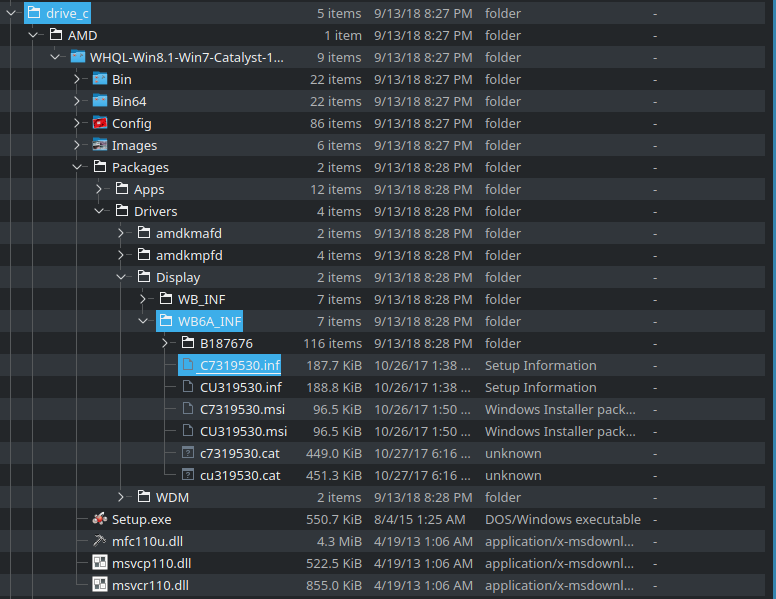Click the Packages folder icon
The image size is (776, 599).
pos(100,167)
